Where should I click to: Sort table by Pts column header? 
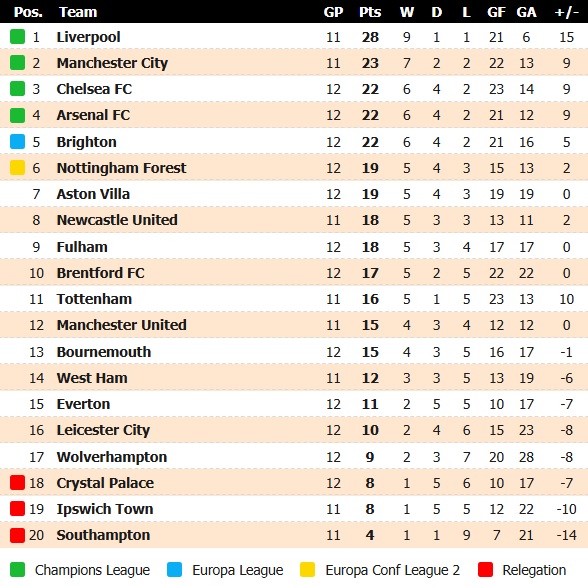[x=370, y=12]
